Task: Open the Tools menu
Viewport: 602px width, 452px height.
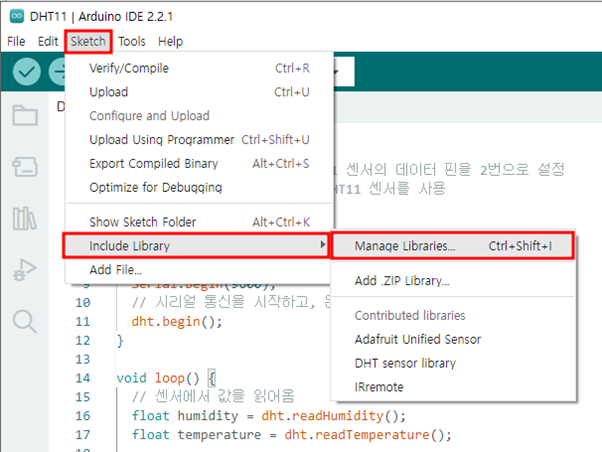Action: click(132, 41)
